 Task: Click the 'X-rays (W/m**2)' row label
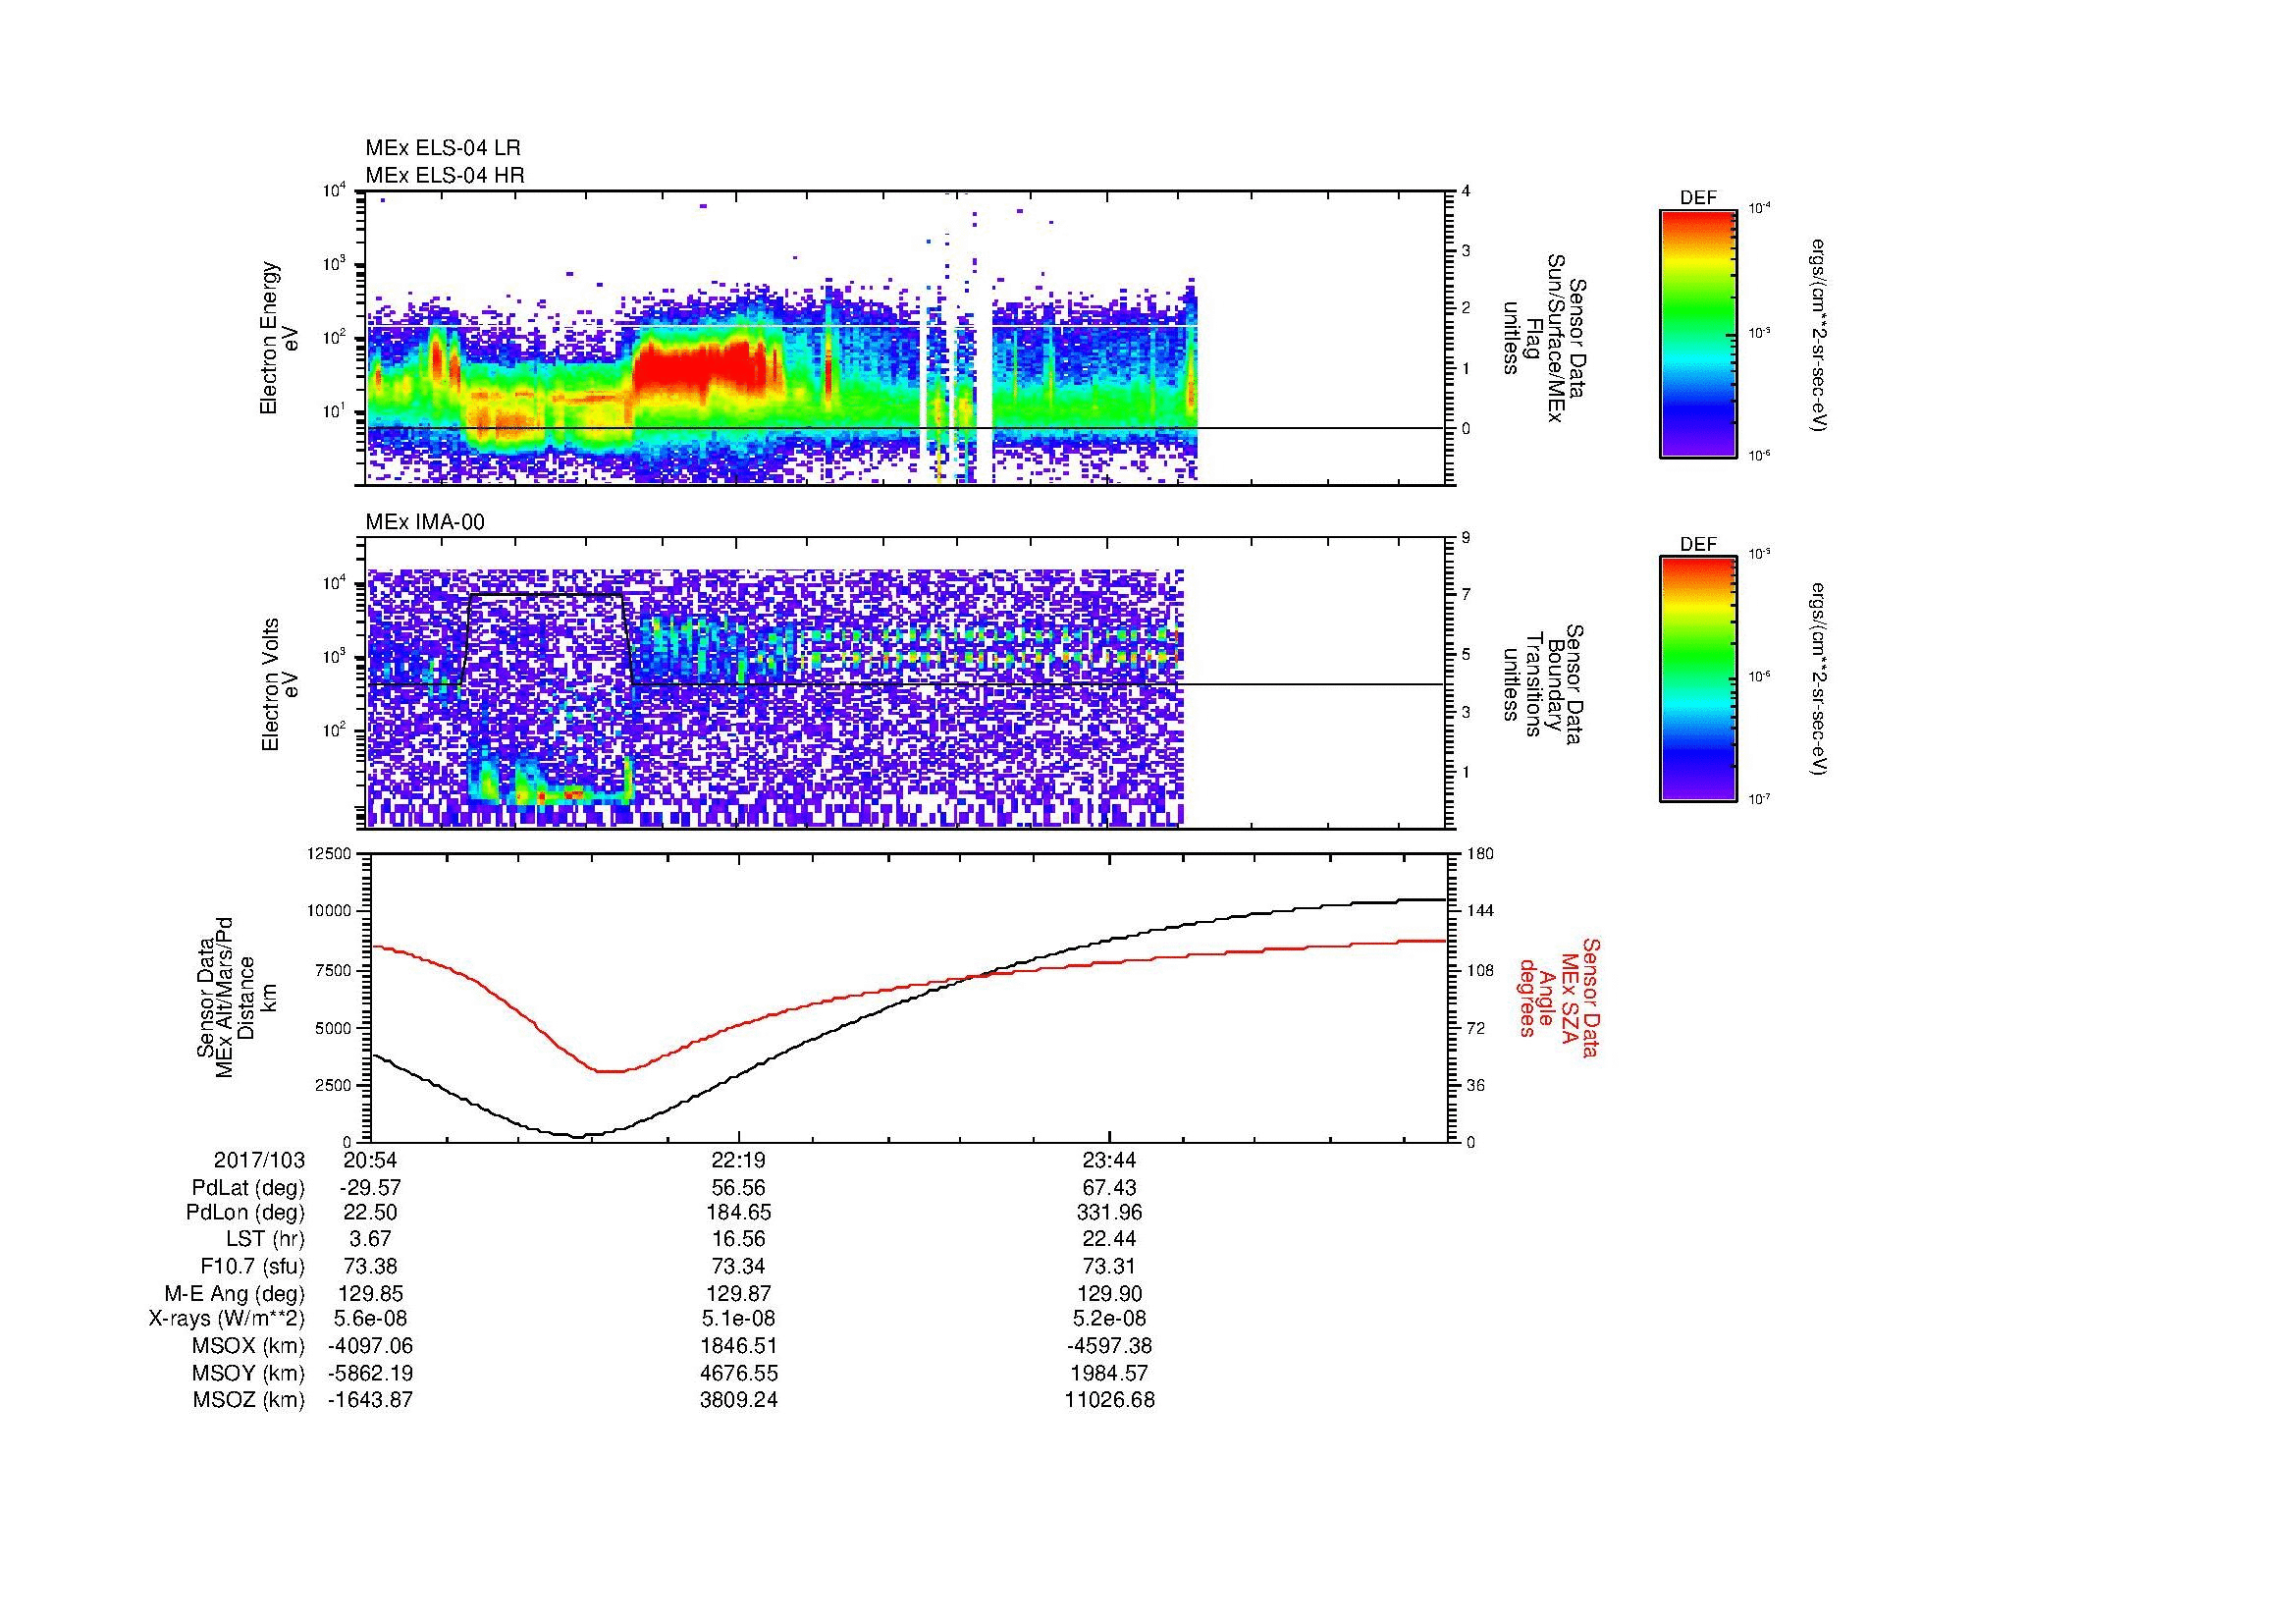[x=227, y=1319]
